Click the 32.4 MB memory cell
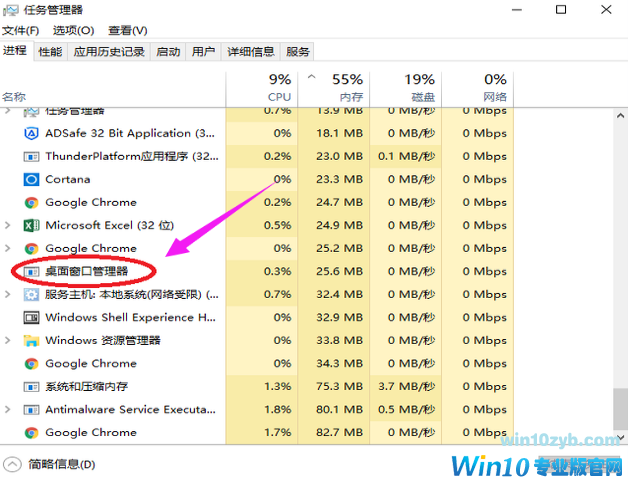Image resolution: width=628 pixels, height=480 pixels. pyautogui.click(x=334, y=294)
